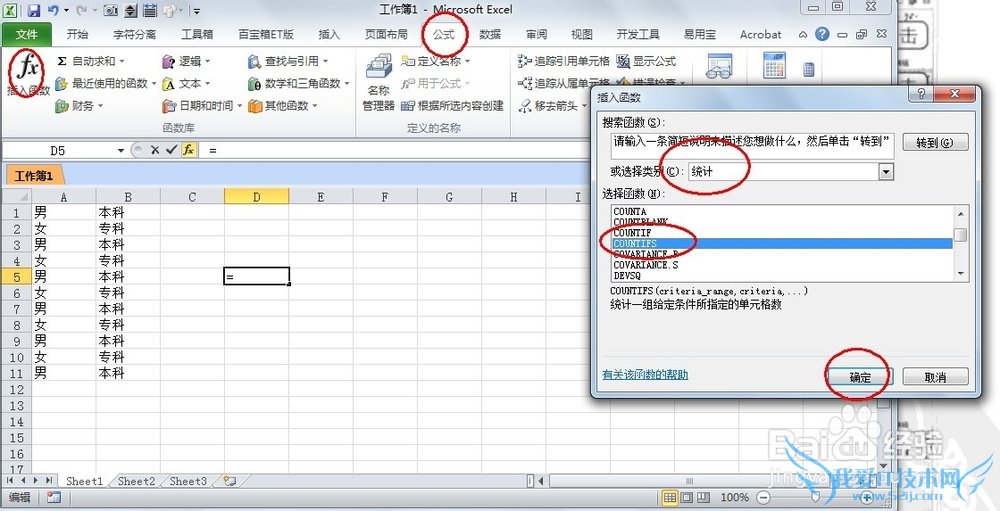Switch to the 插入 Insert tab
The height and width of the screenshot is (511, 1000).
[329, 34]
